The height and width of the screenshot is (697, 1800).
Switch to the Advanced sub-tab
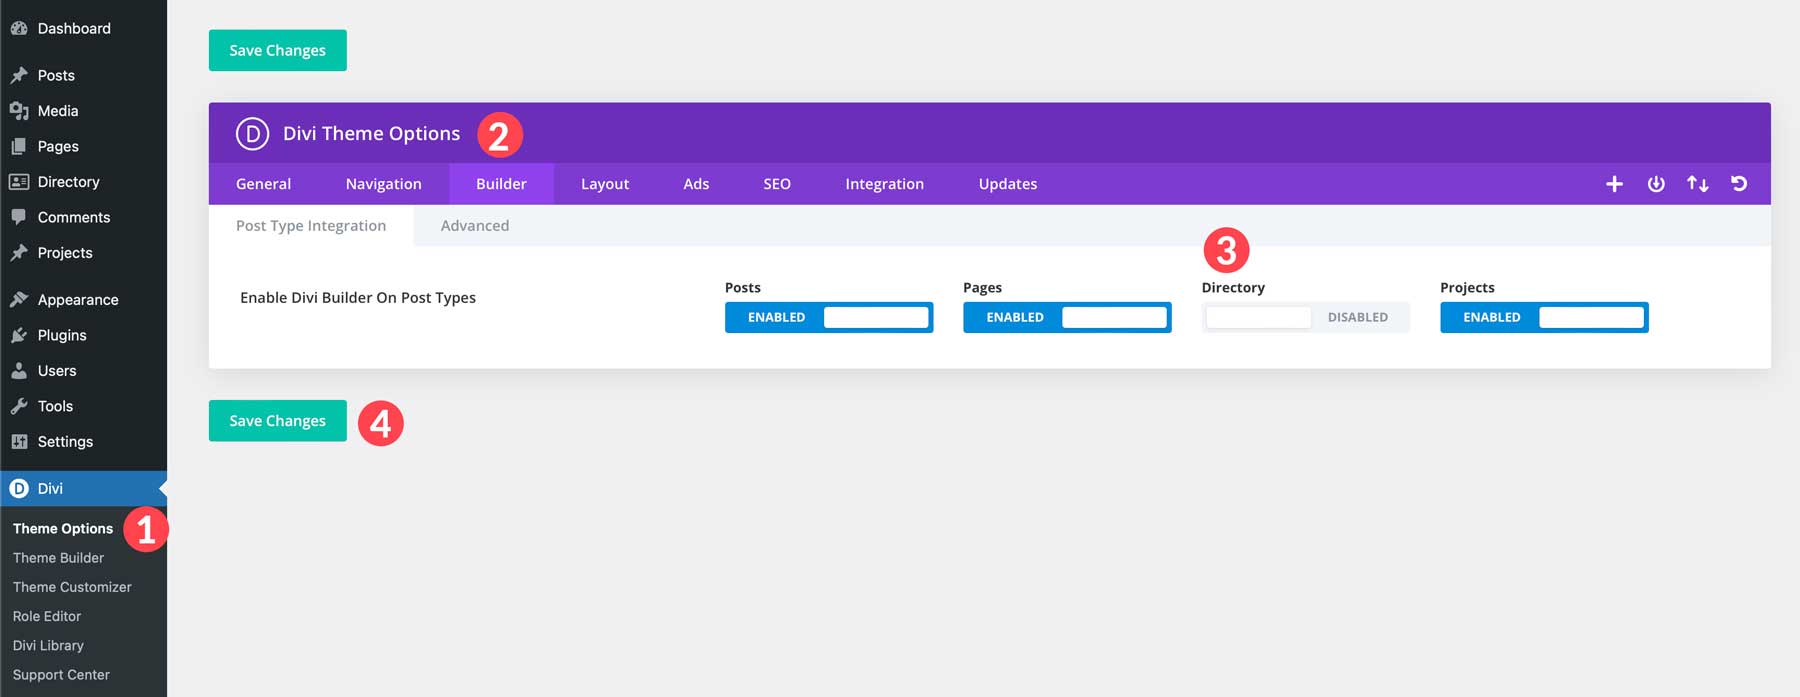pyautogui.click(x=474, y=226)
